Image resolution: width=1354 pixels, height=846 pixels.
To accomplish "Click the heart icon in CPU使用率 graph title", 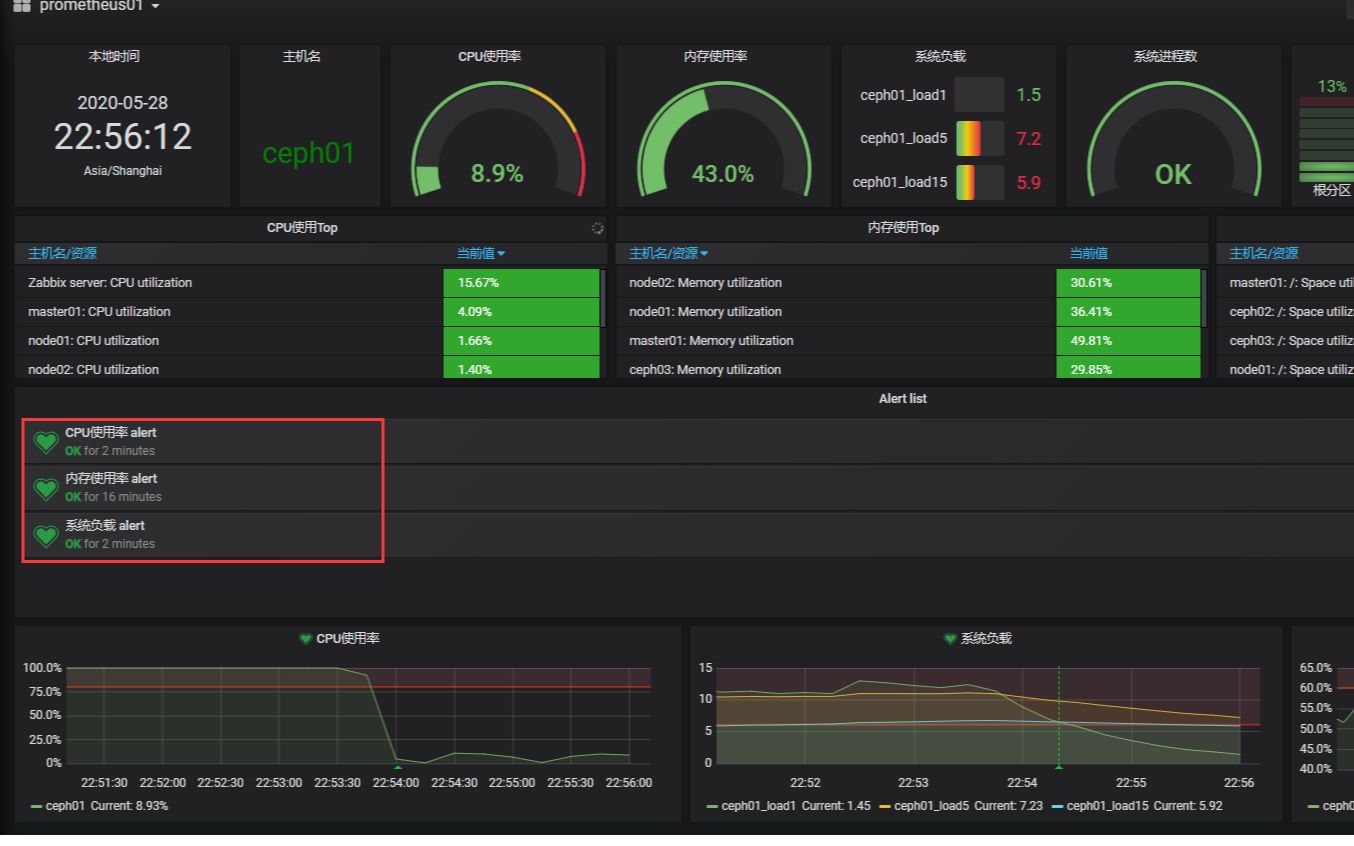I will pos(306,638).
